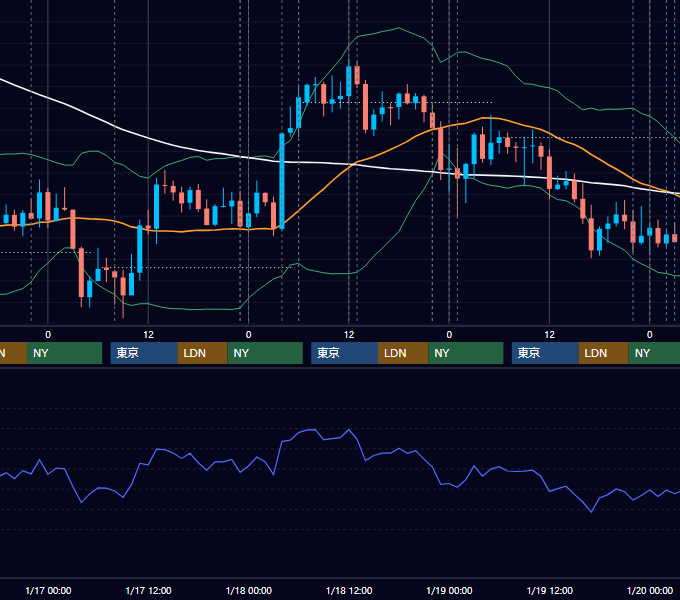Image resolution: width=680 pixels, height=600 pixels.
Task: Click the 1/18 12:00 time axis label
Action: click(x=349, y=590)
